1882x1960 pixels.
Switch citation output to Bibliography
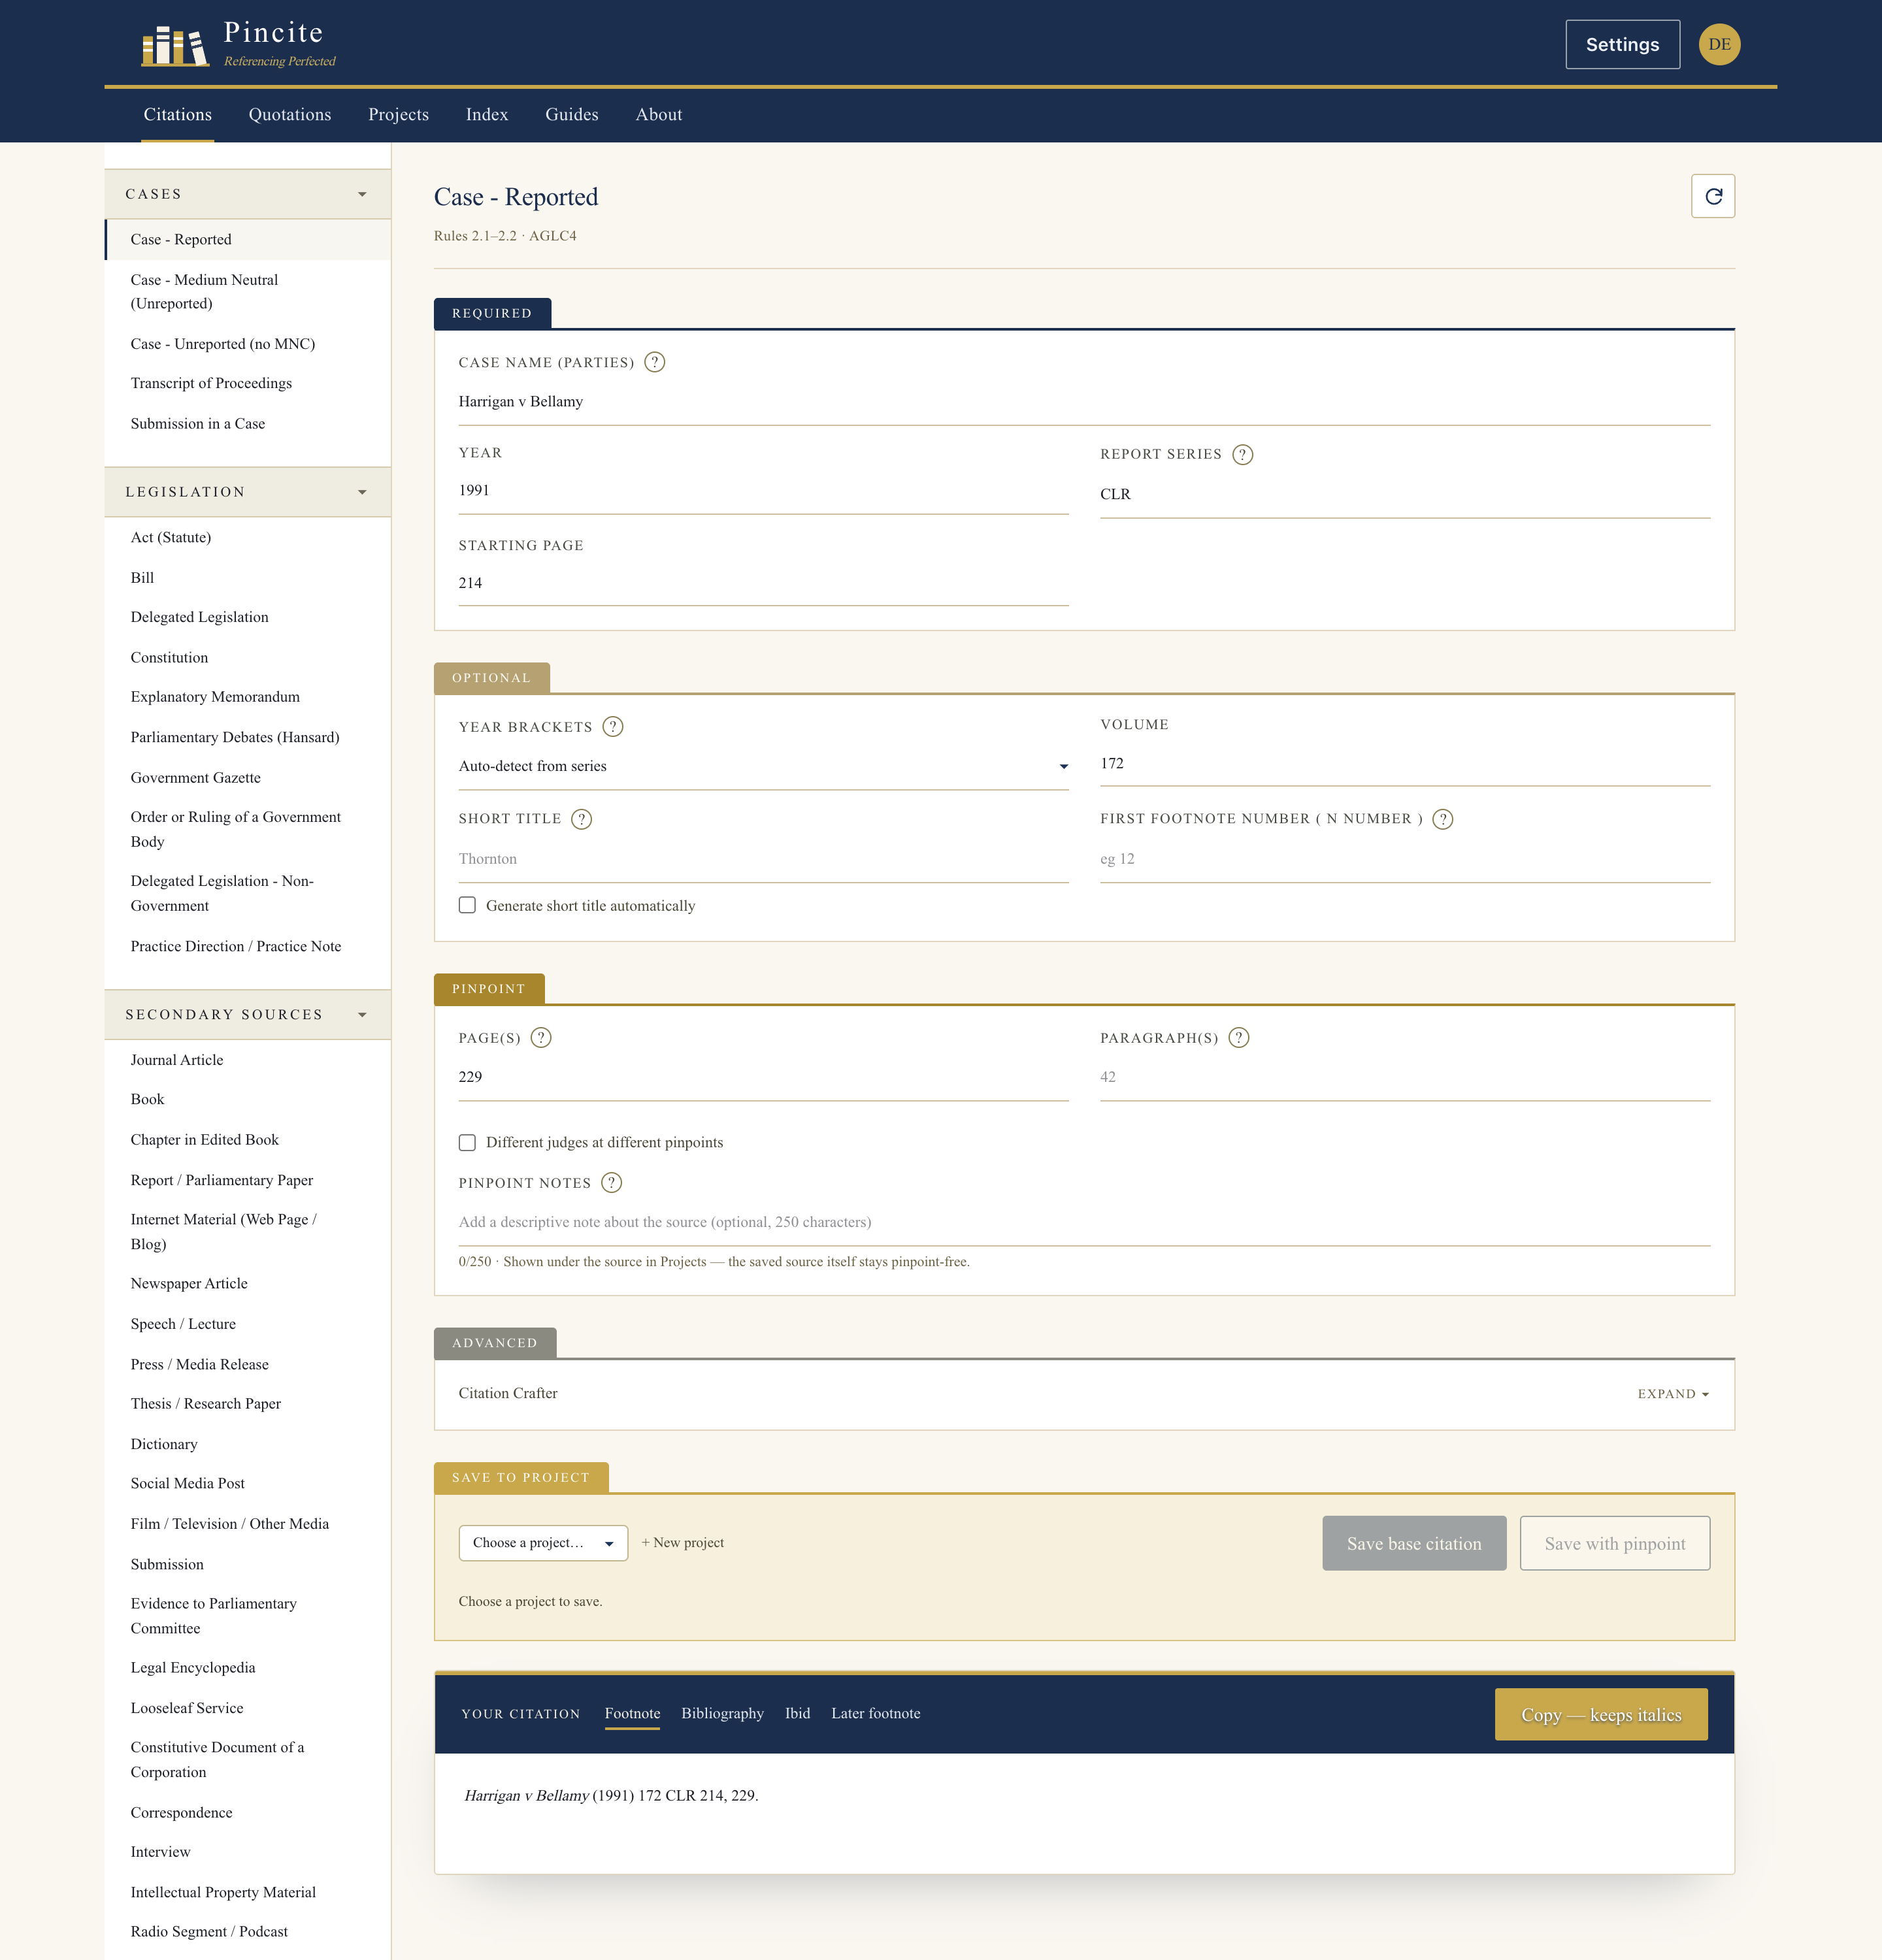[722, 1714]
